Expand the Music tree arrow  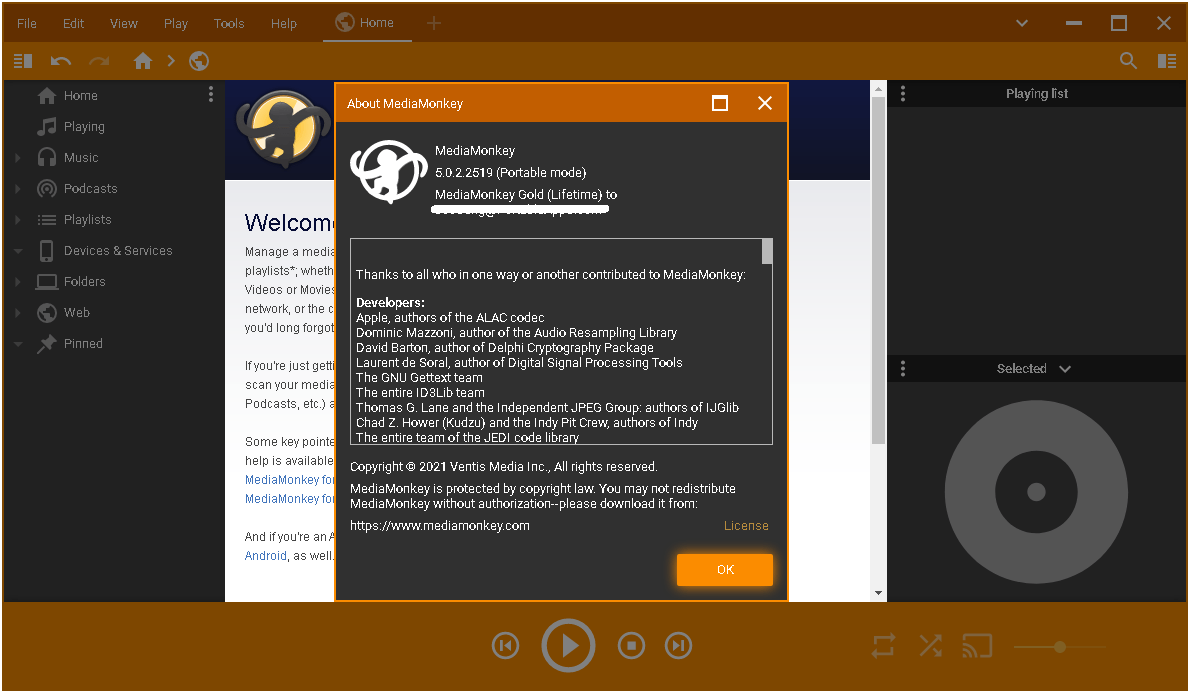tap(17, 158)
